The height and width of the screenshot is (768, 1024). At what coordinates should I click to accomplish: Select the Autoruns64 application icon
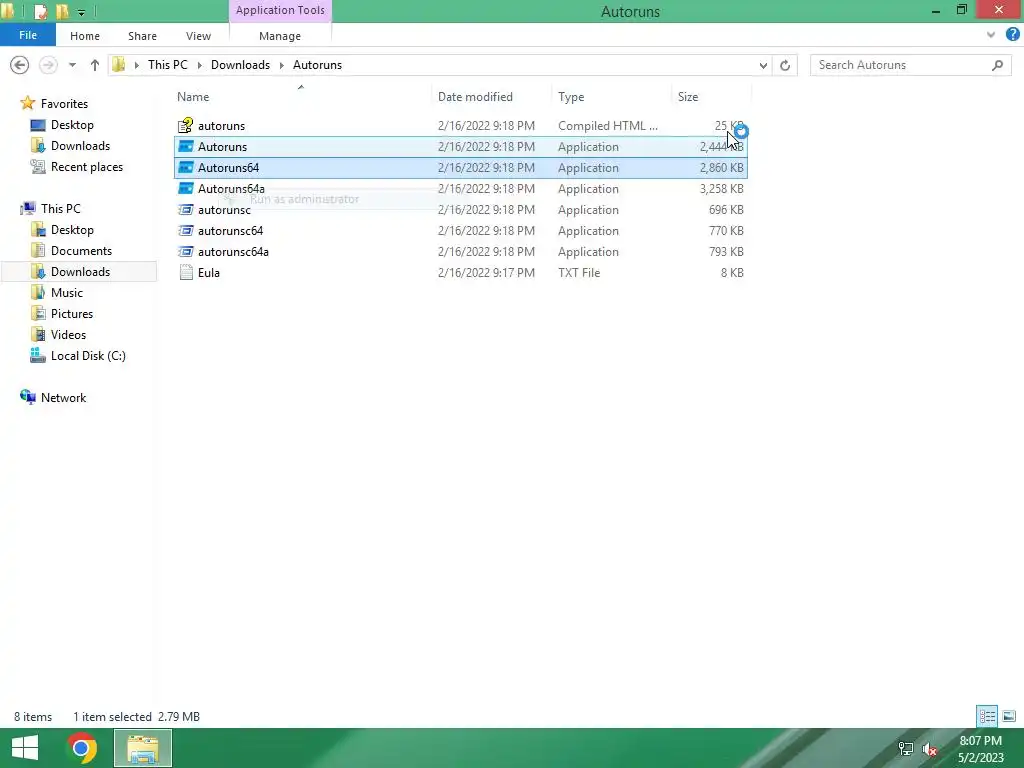(186, 167)
